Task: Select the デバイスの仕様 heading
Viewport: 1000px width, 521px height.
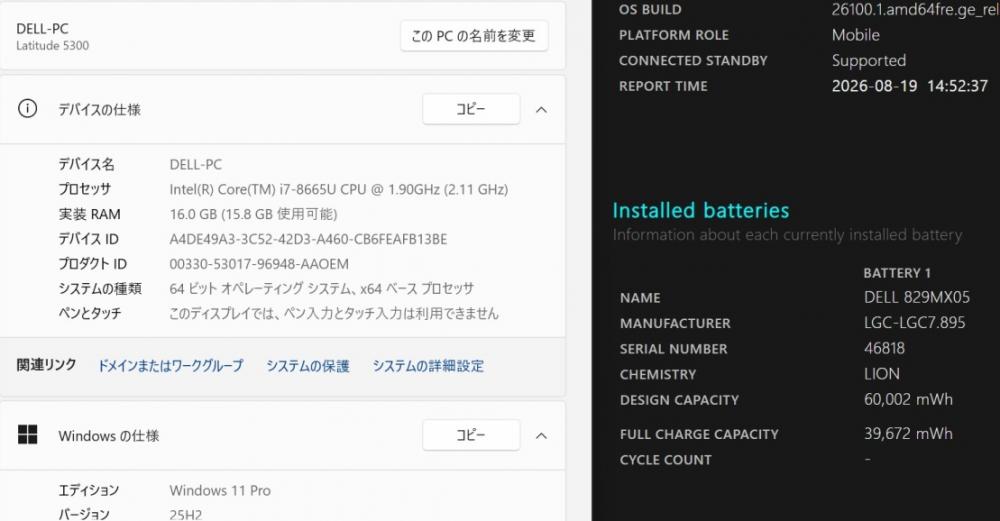Action: coord(99,110)
